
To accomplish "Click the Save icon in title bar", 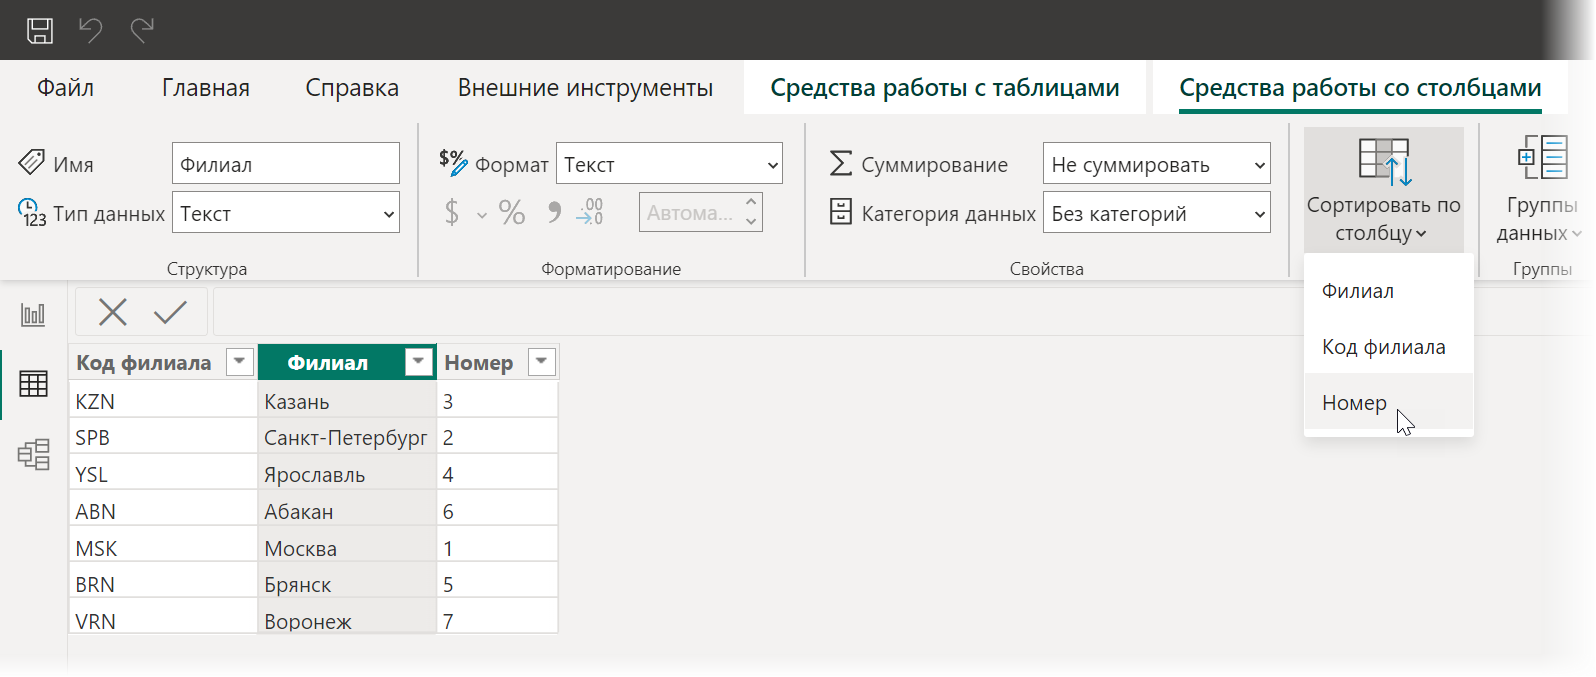I will 40,30.
